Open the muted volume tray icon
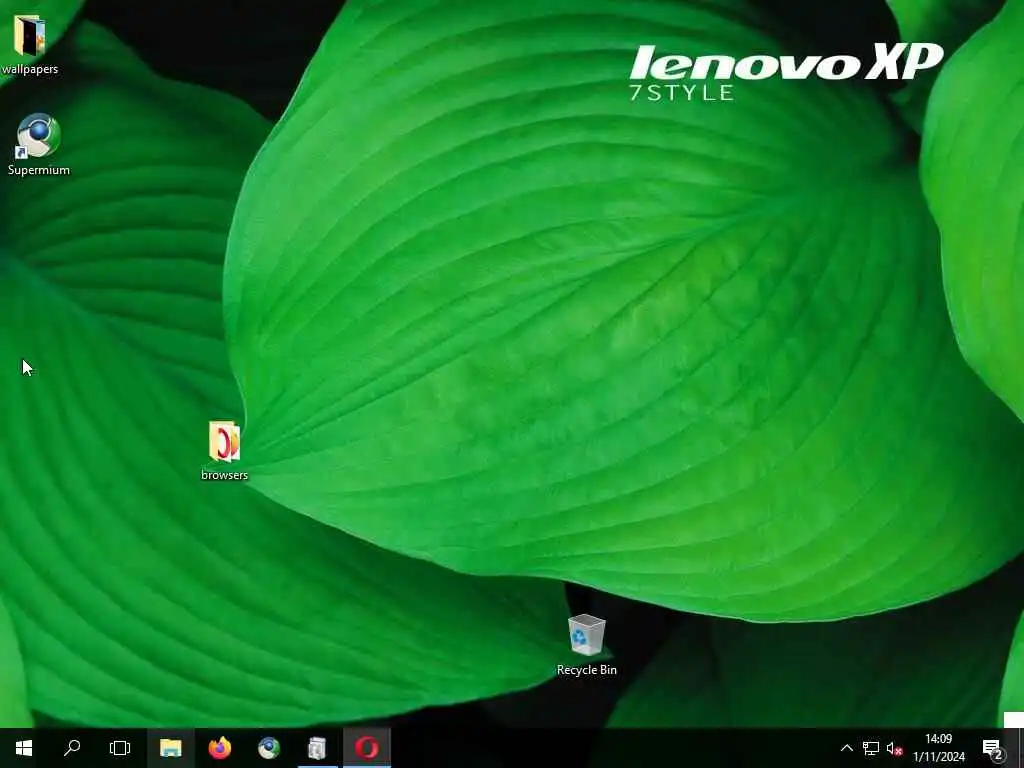This screenshot has width=1024, height=768. click(x=894, y=748)
